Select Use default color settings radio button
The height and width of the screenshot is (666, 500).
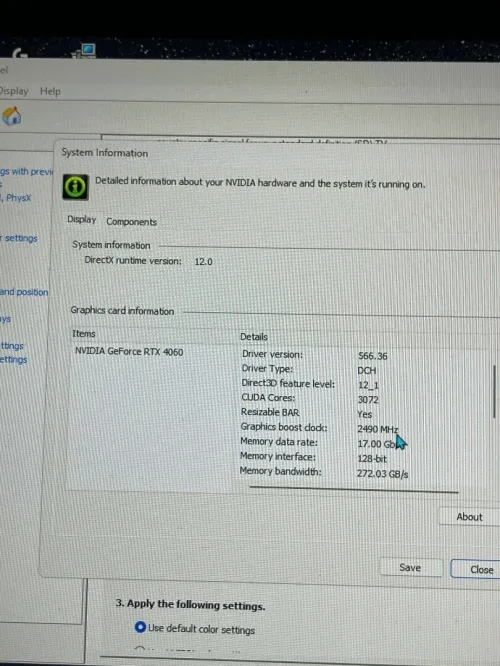[x=140, y=627]
